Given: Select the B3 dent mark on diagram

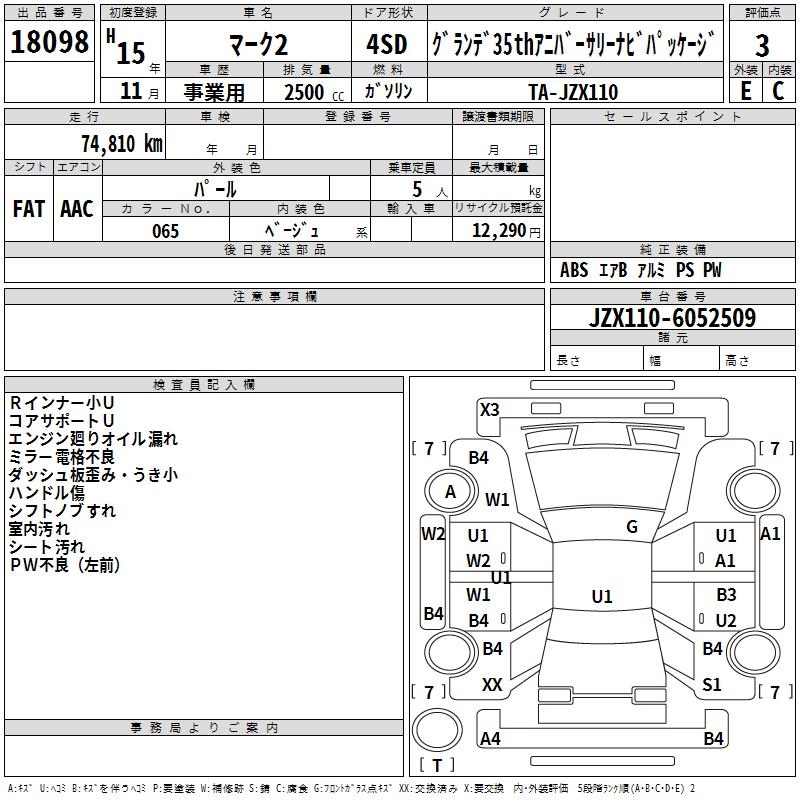Looking at the screenshot, I should click(x=725, y=594).
